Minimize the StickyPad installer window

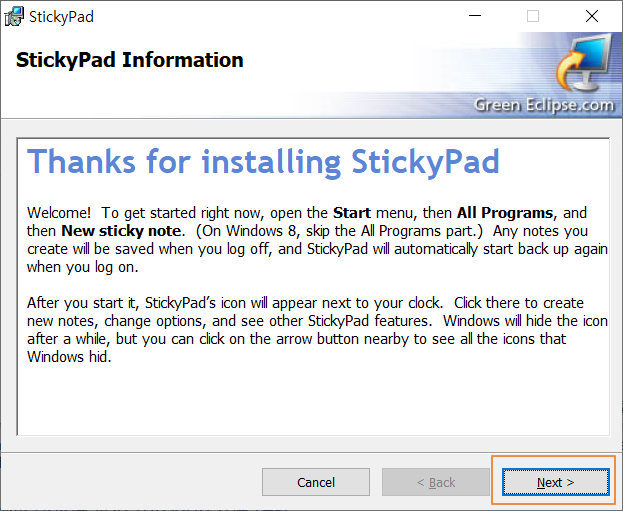point(475,16)
